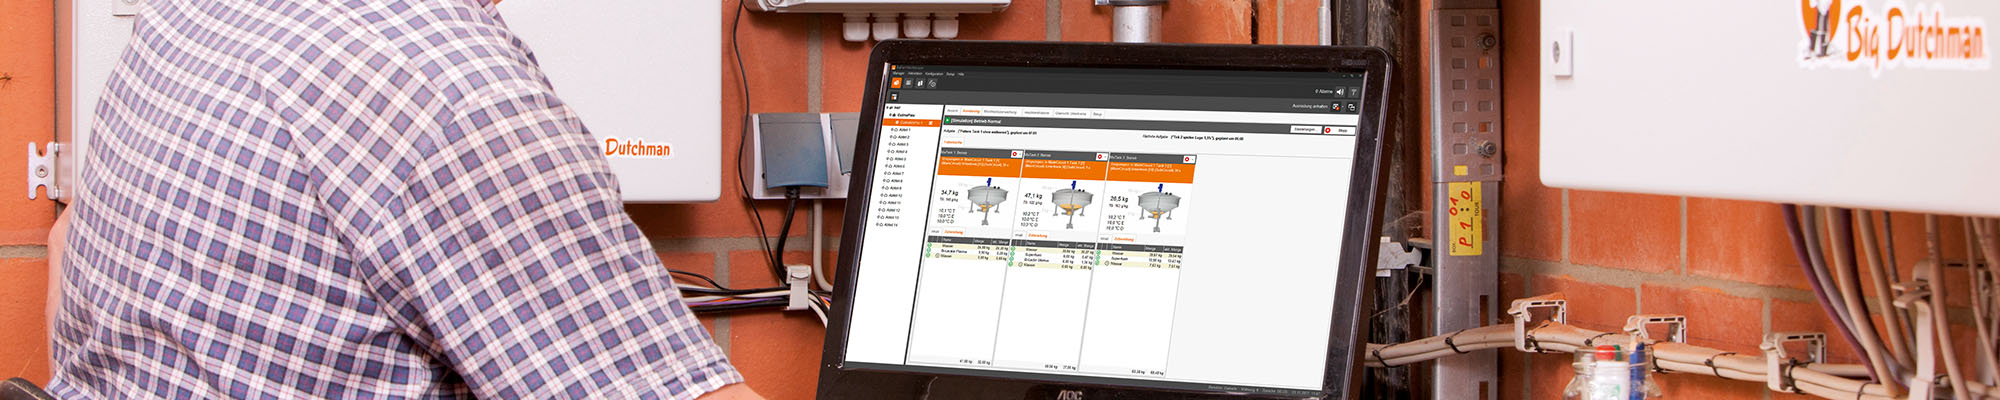
Task: Open the list view toolbar icon
Action: (x=909, y=83)
